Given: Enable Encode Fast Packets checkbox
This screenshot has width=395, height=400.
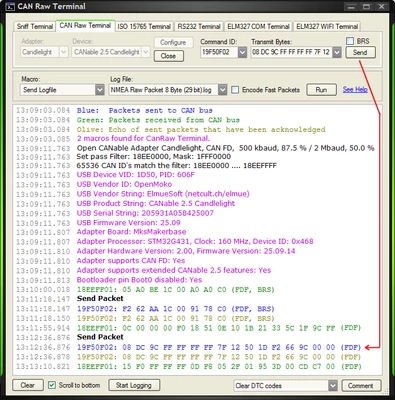Looking at the screenshot, I should (235, 90).
